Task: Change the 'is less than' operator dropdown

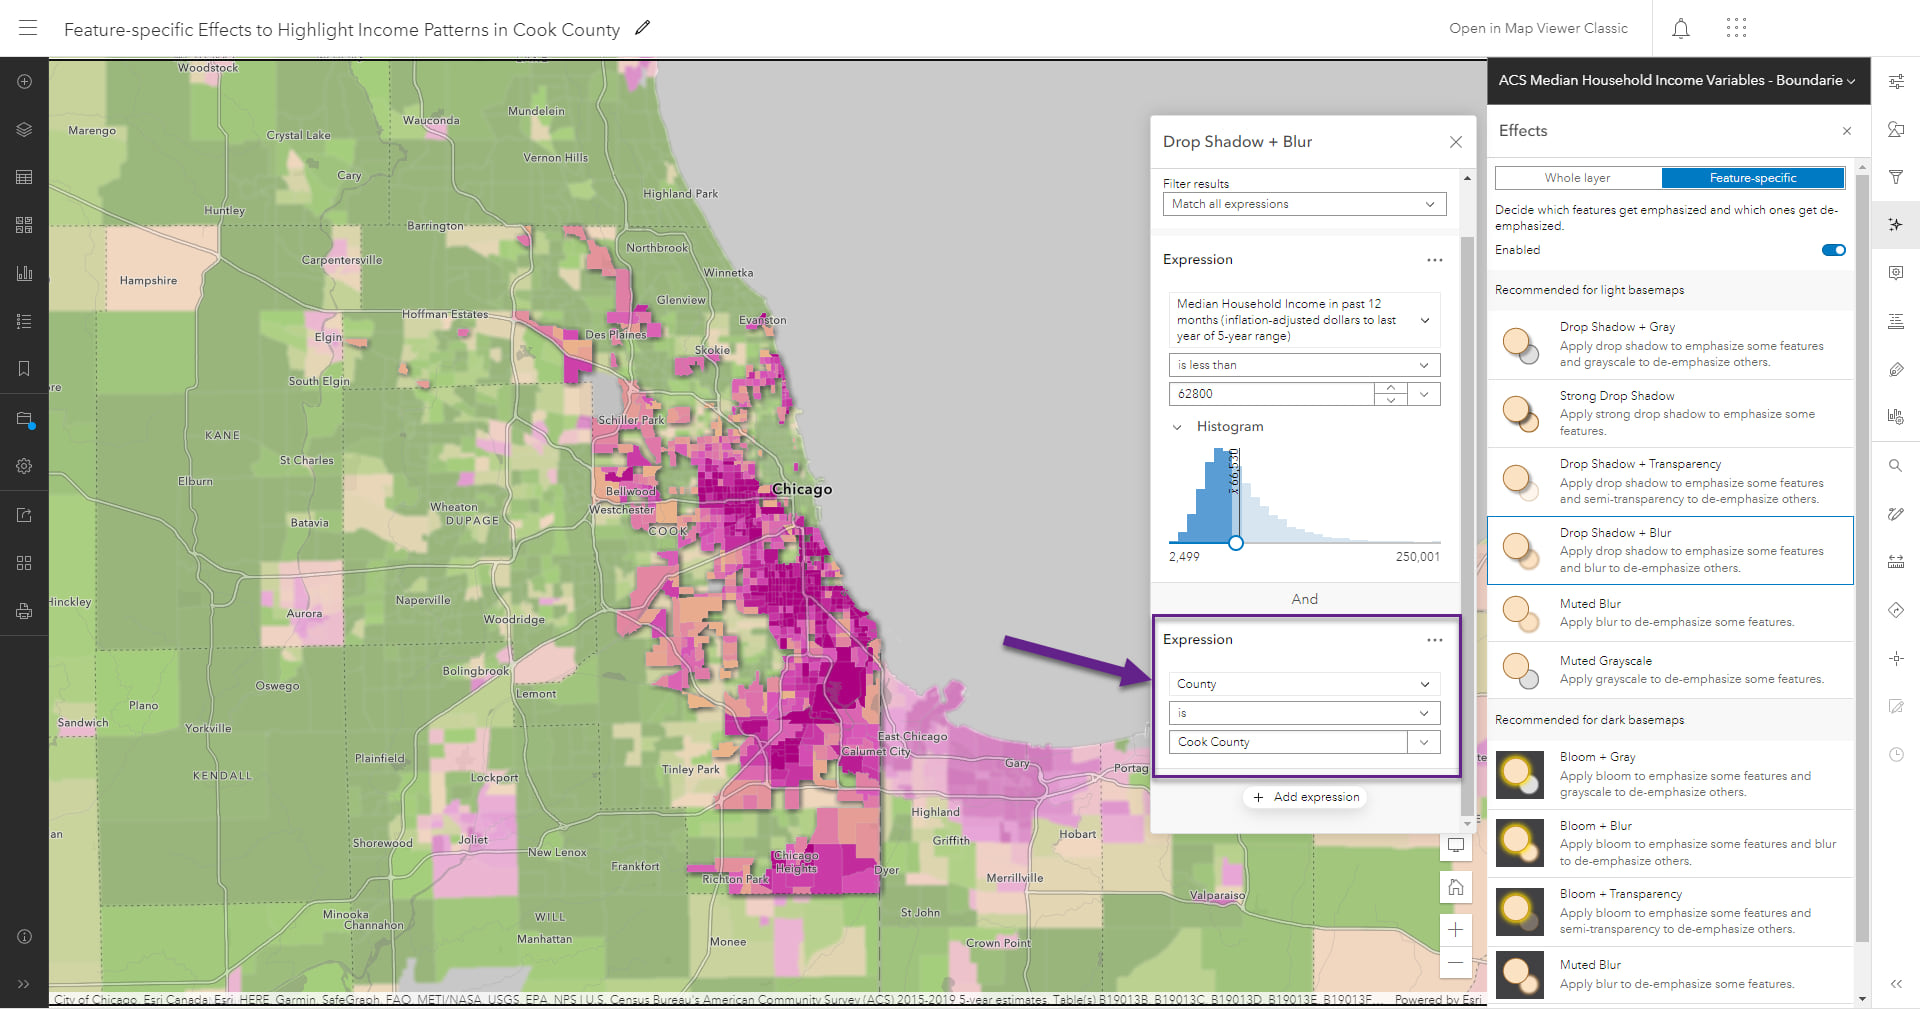Action: [x=1305, y=365]
